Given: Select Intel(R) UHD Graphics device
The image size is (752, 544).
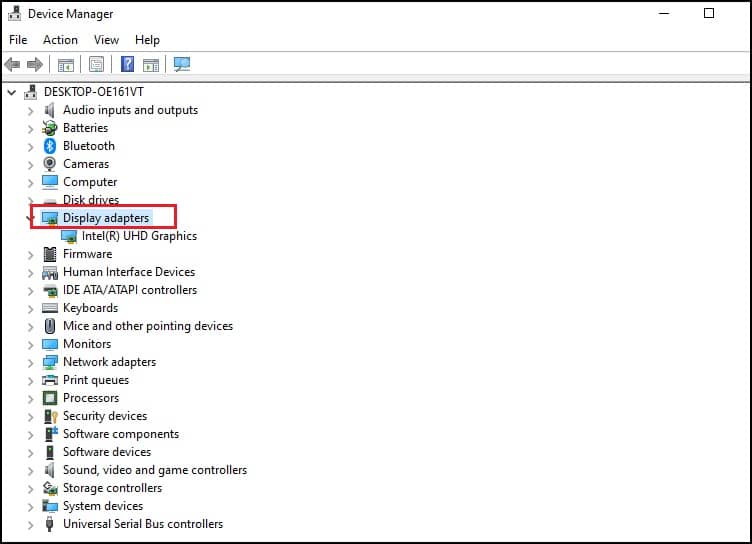Looking at the screenshot, I should (139, 236).
